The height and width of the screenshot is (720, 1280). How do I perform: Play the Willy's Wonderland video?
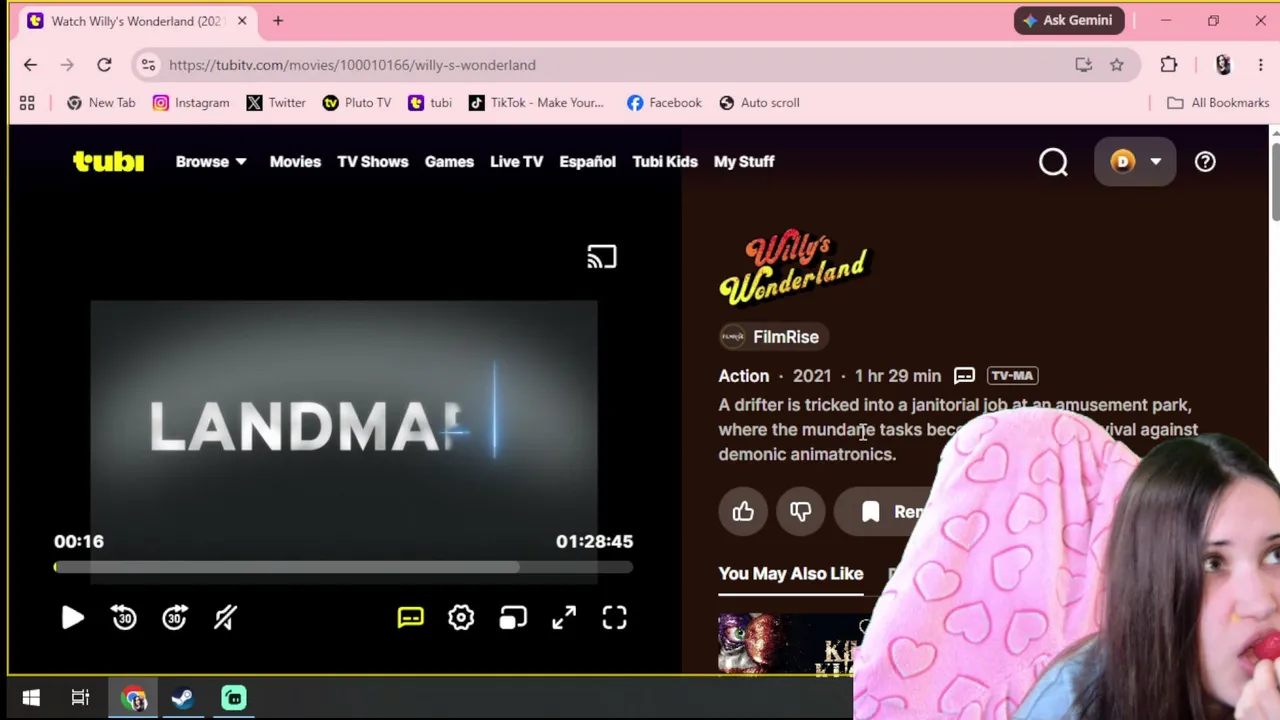pos(72,618)
